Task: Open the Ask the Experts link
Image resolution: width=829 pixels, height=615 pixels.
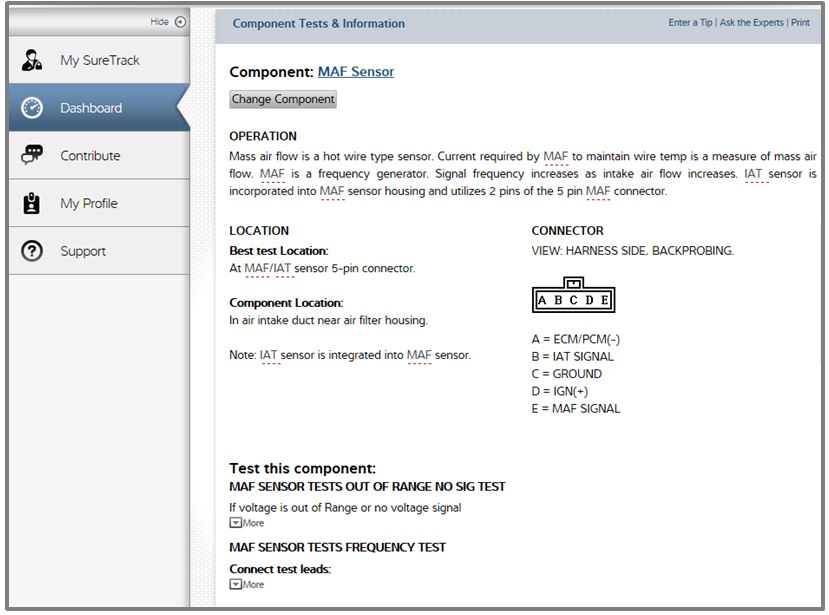Action: click(x=751, y=23)
